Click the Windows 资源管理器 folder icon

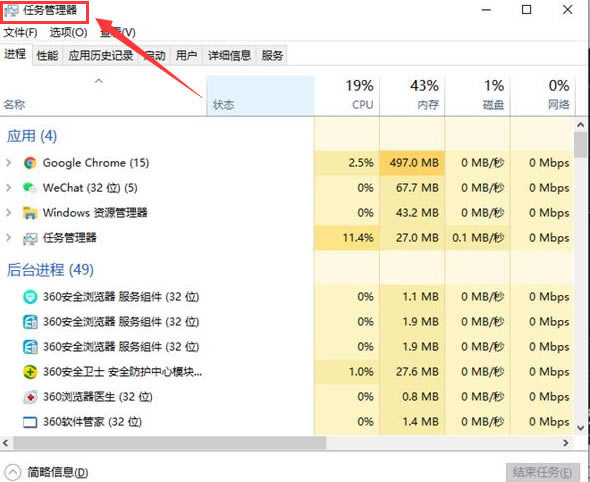[x=30, y=213]
